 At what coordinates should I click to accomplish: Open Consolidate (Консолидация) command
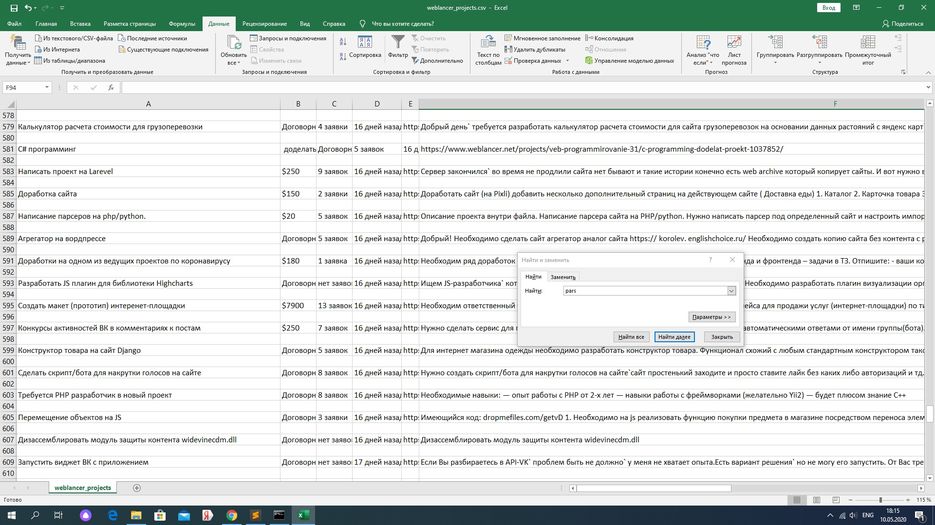pos(609,38)
